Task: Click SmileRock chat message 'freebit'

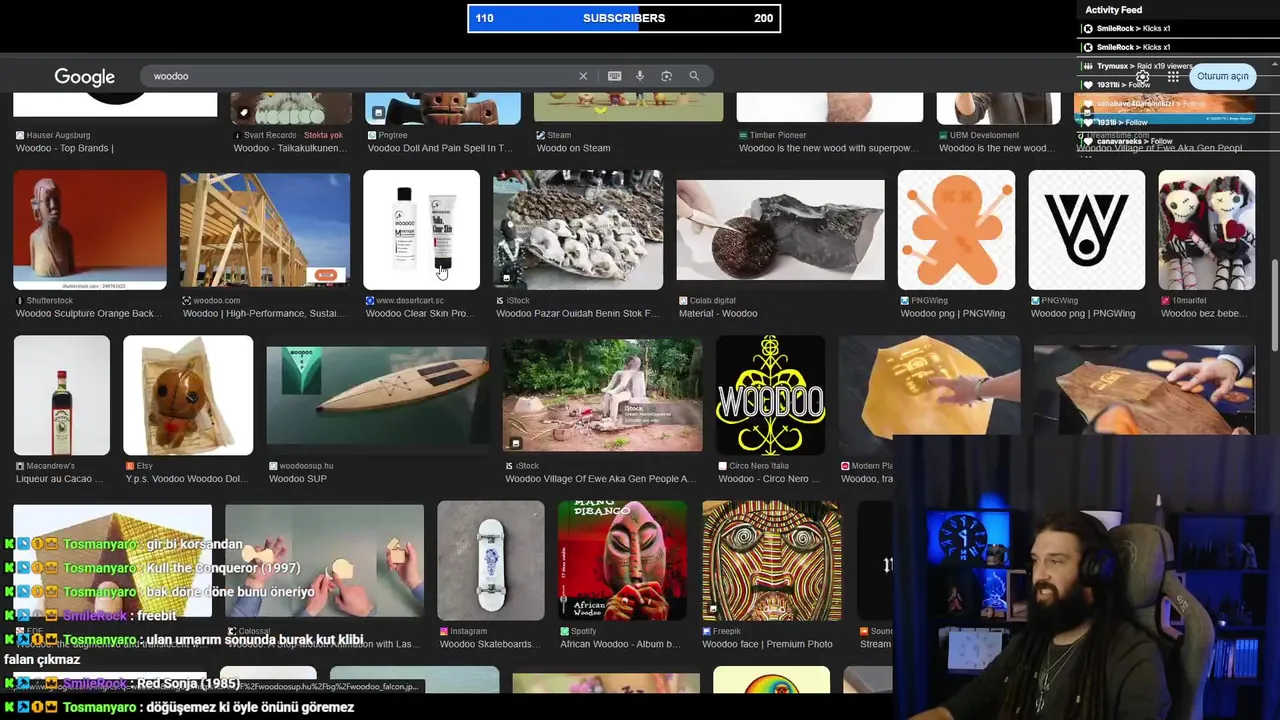Action: (156, 616)
